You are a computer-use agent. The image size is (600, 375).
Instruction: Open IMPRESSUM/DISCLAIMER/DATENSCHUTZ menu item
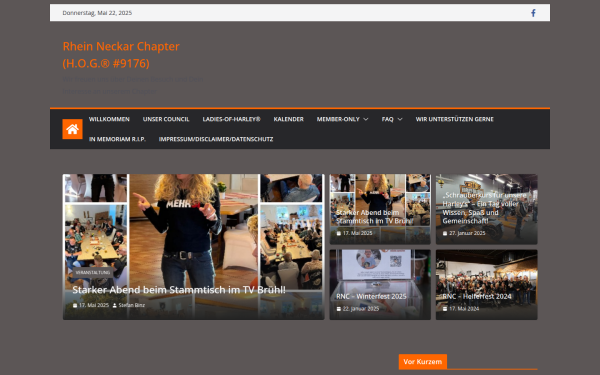coord(216,139)
